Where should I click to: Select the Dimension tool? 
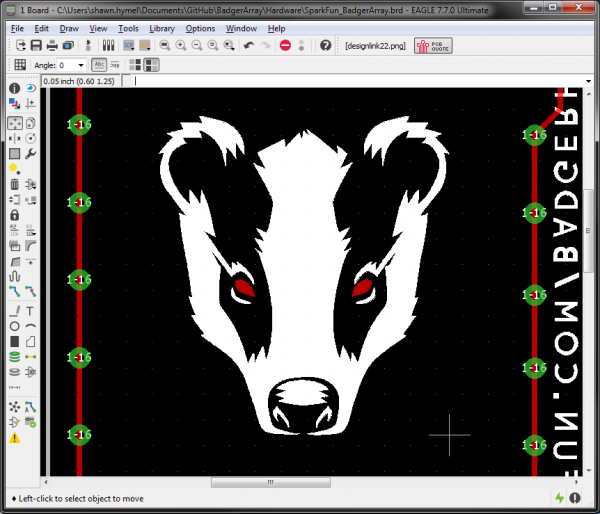(x=15, y=387)
